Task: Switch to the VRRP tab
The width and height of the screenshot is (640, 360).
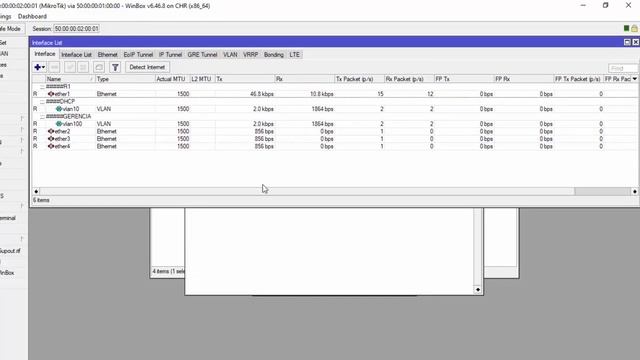Action: (251, 54)
